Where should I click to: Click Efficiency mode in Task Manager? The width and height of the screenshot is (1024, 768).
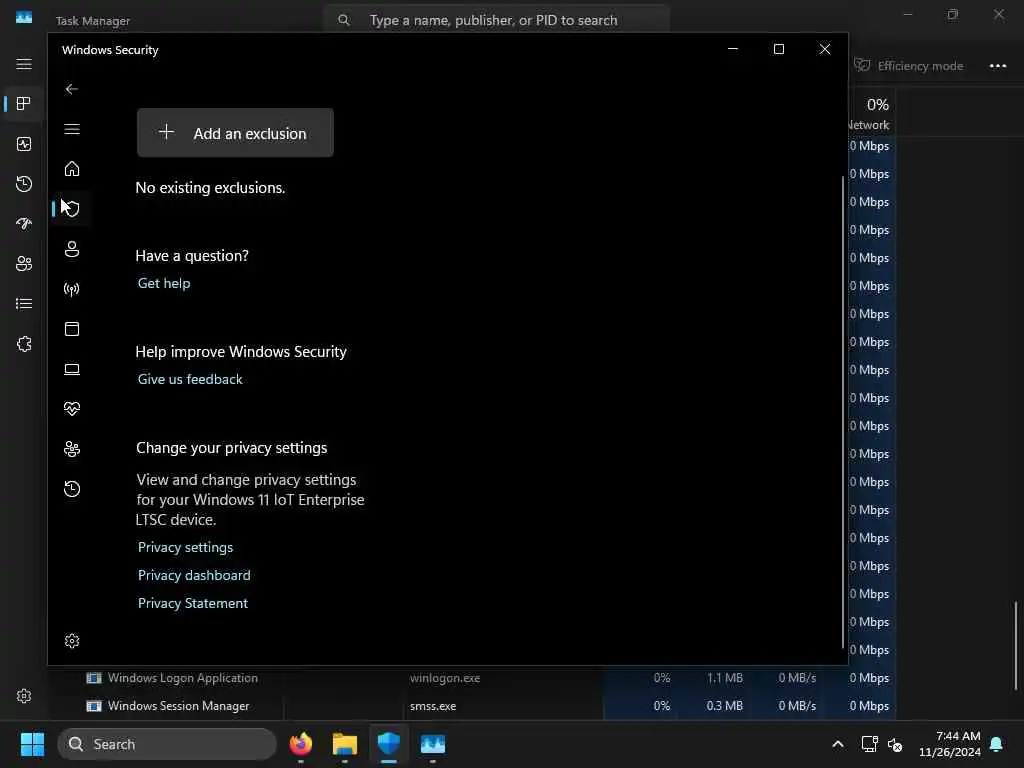point(908,65)
